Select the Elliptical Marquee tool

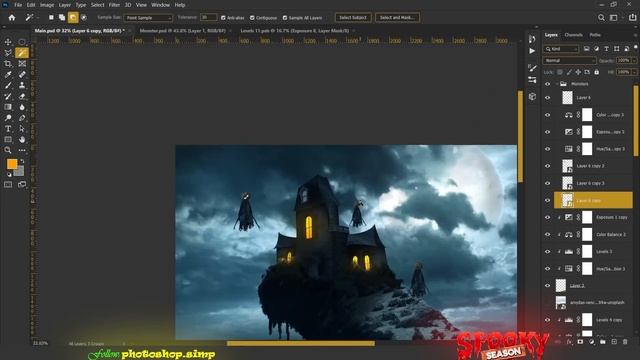22,42
